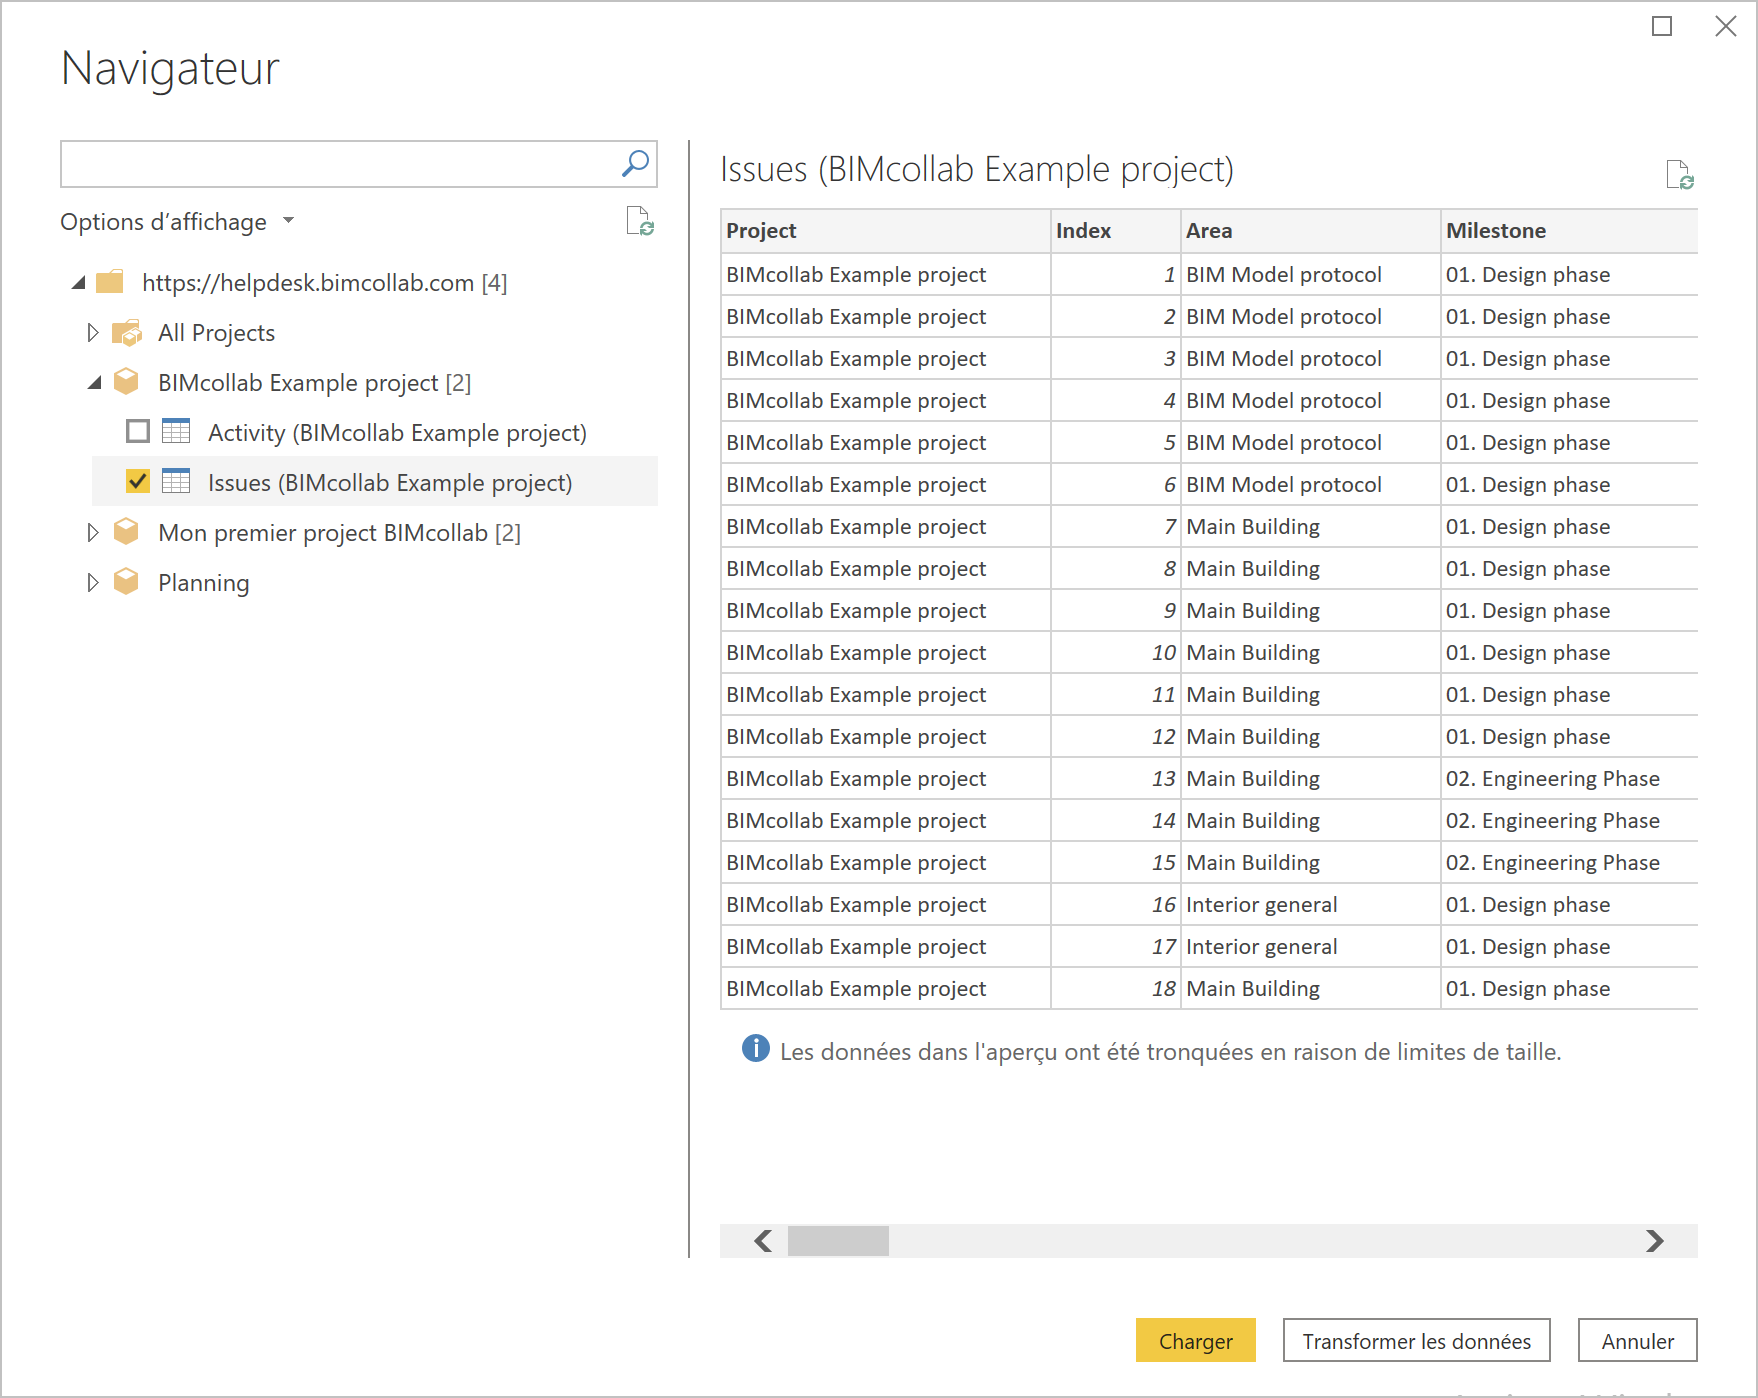The width and height of the screenshot is (1758, 1398).
Task: Select https://helpdesk.bimcollab.com [4] label
Action: click(x=325, y=283)
